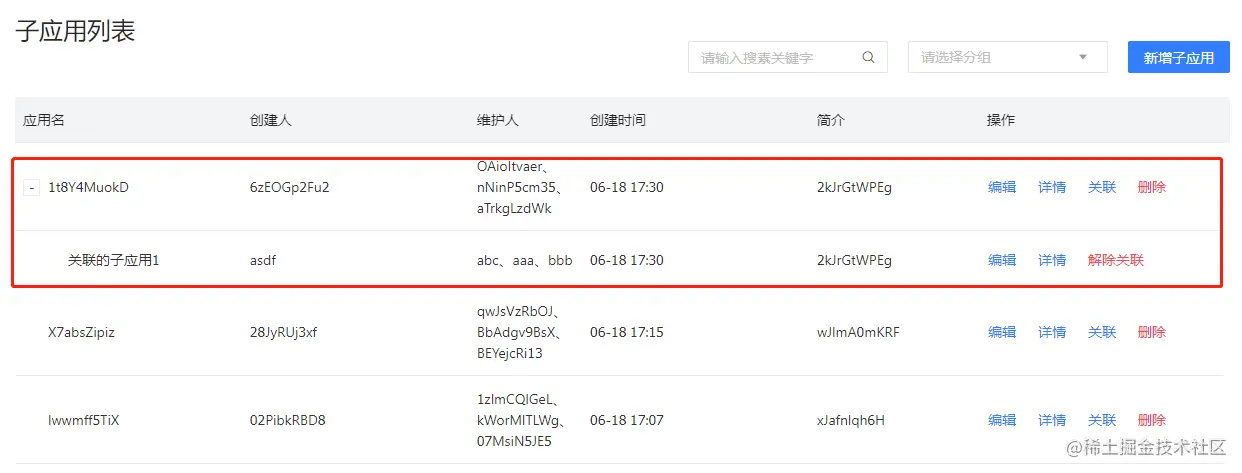
Task: View 详情 of 关联的子应用1
Action: [x=1052, y=260]
